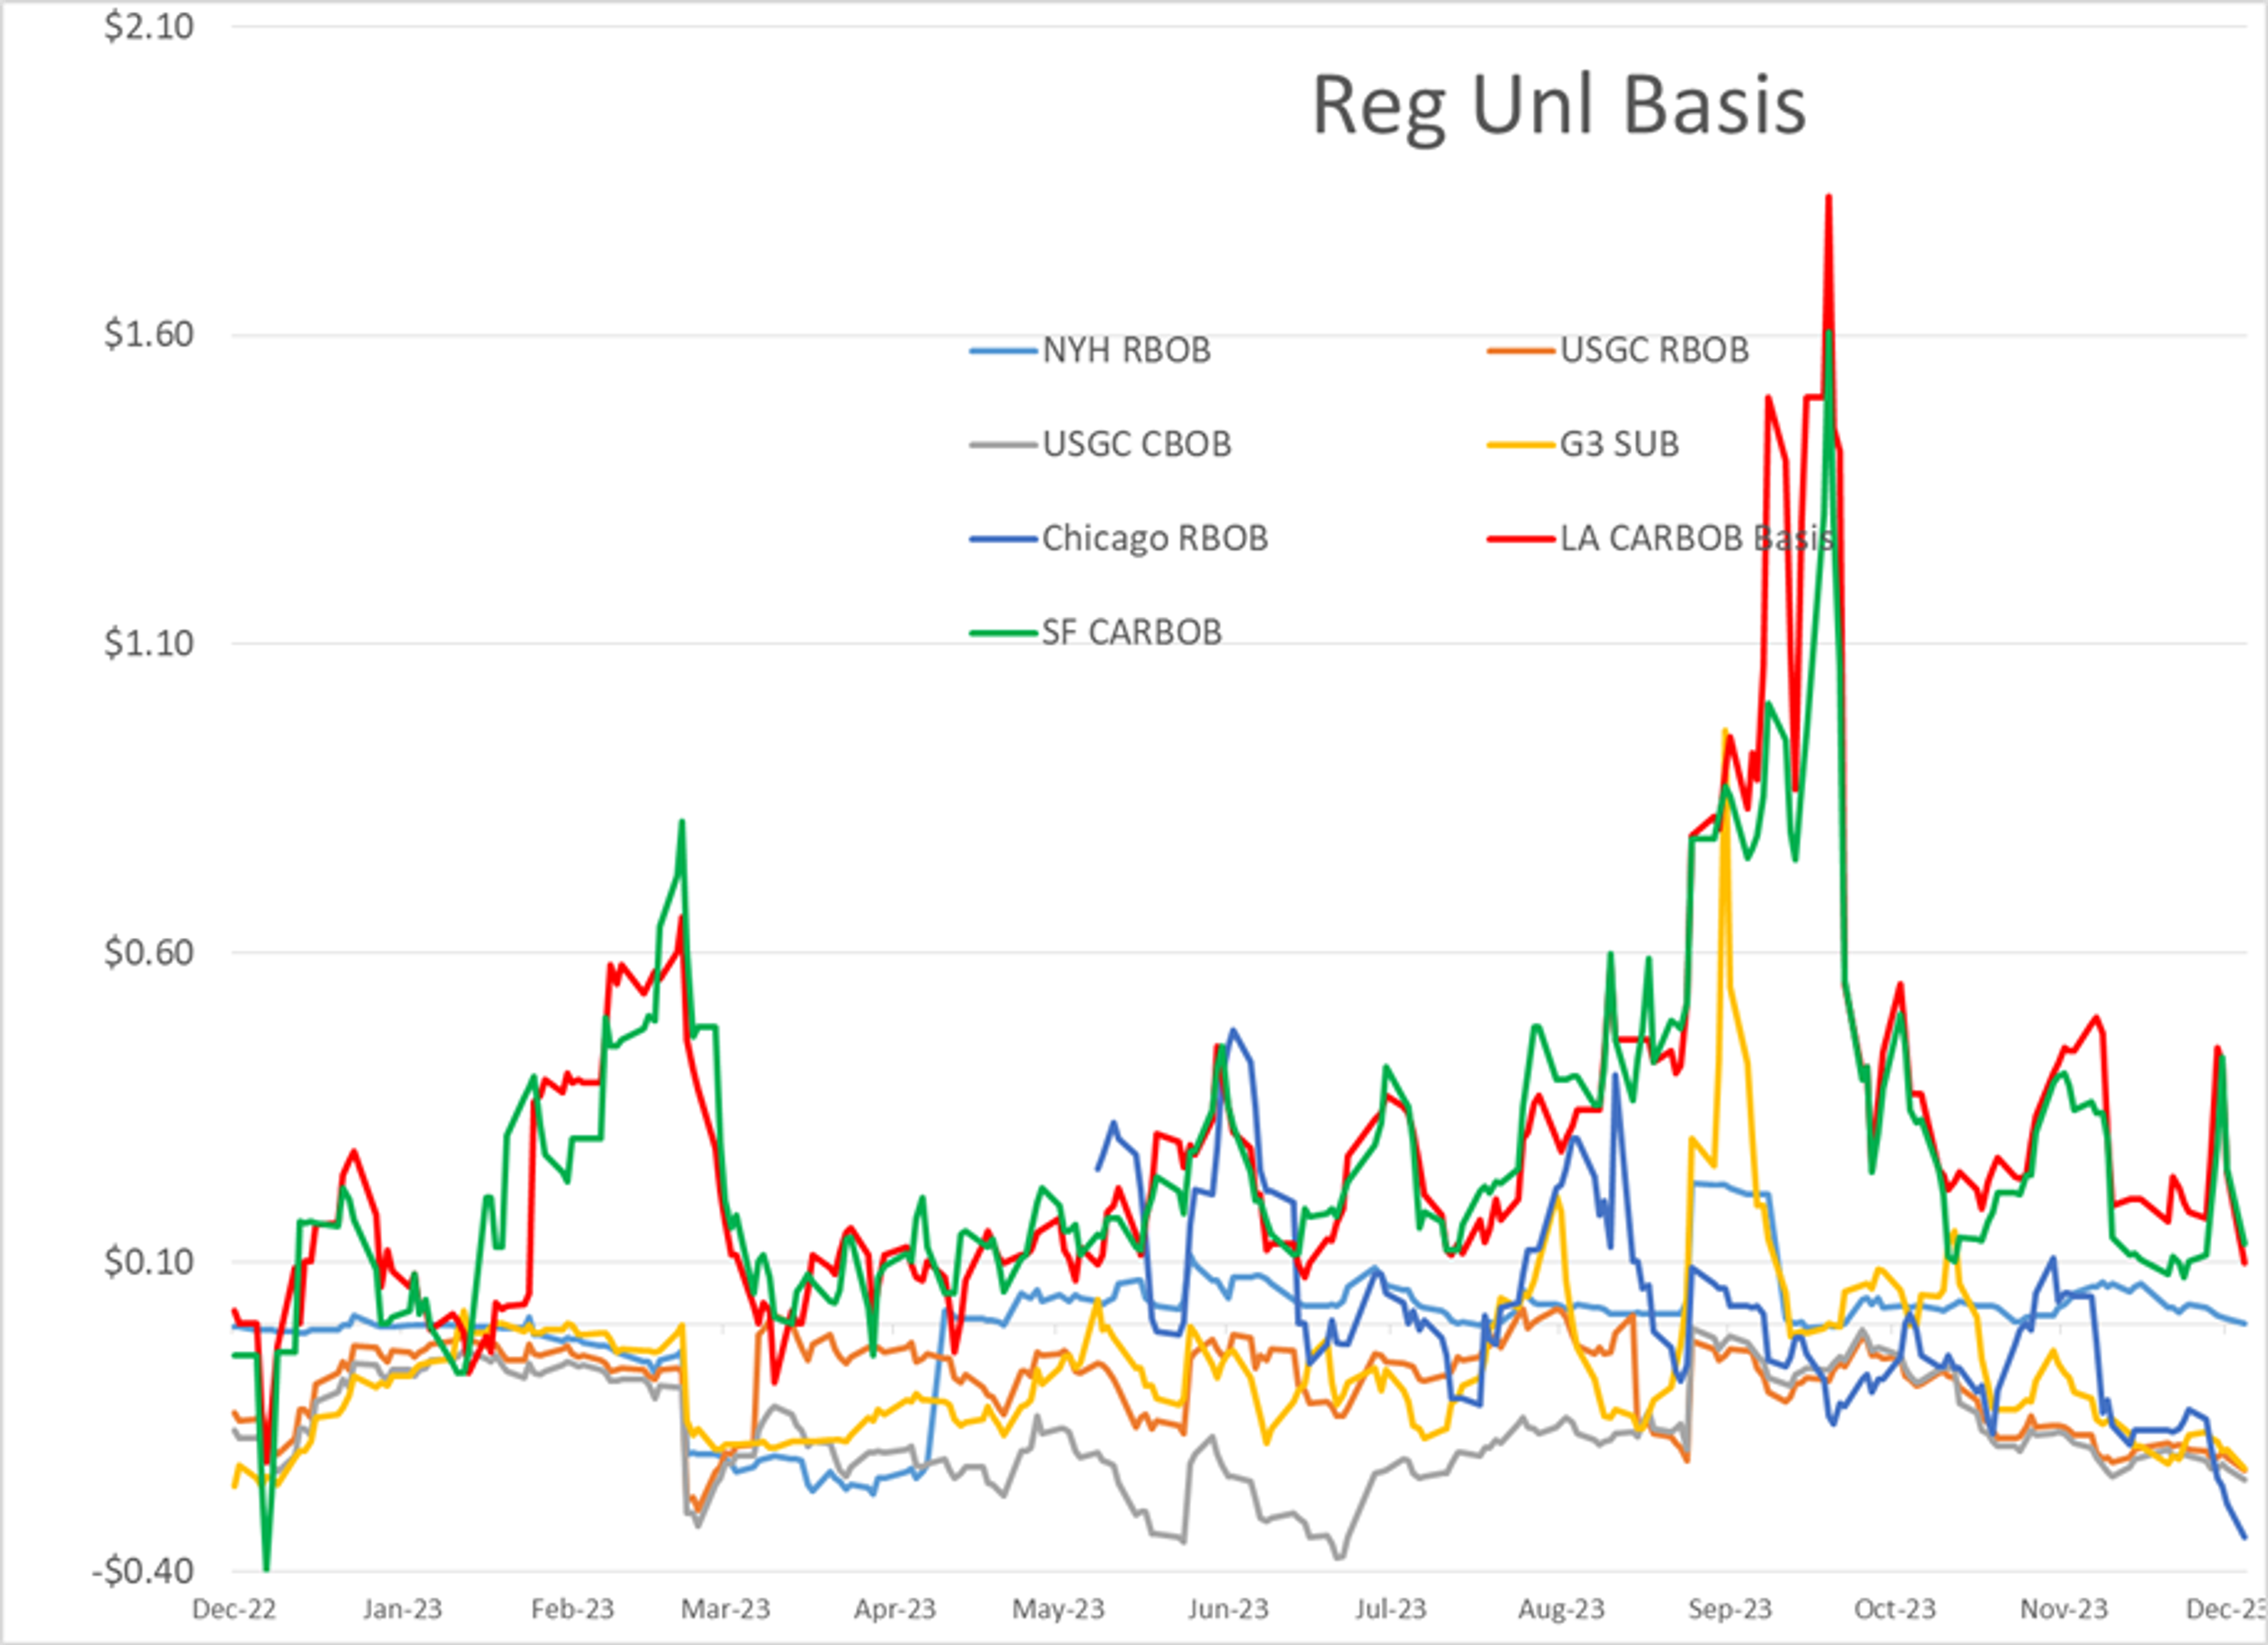Click the $2.10 y-axis label
The width and height of the screenshot is (2268, 1645).
click(149, 26)
